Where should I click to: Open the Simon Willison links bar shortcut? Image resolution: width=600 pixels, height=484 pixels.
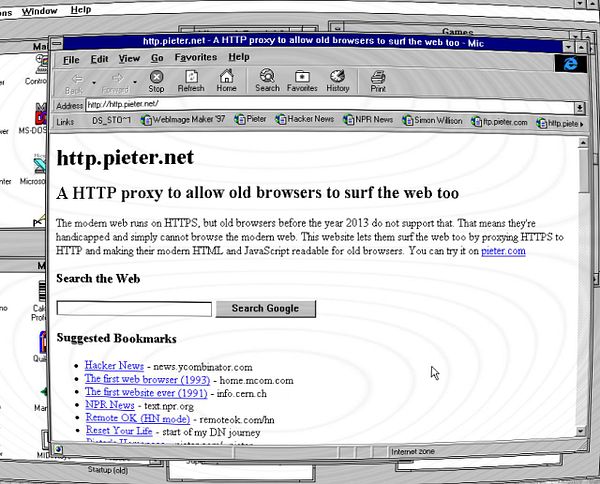pos(432,121)
